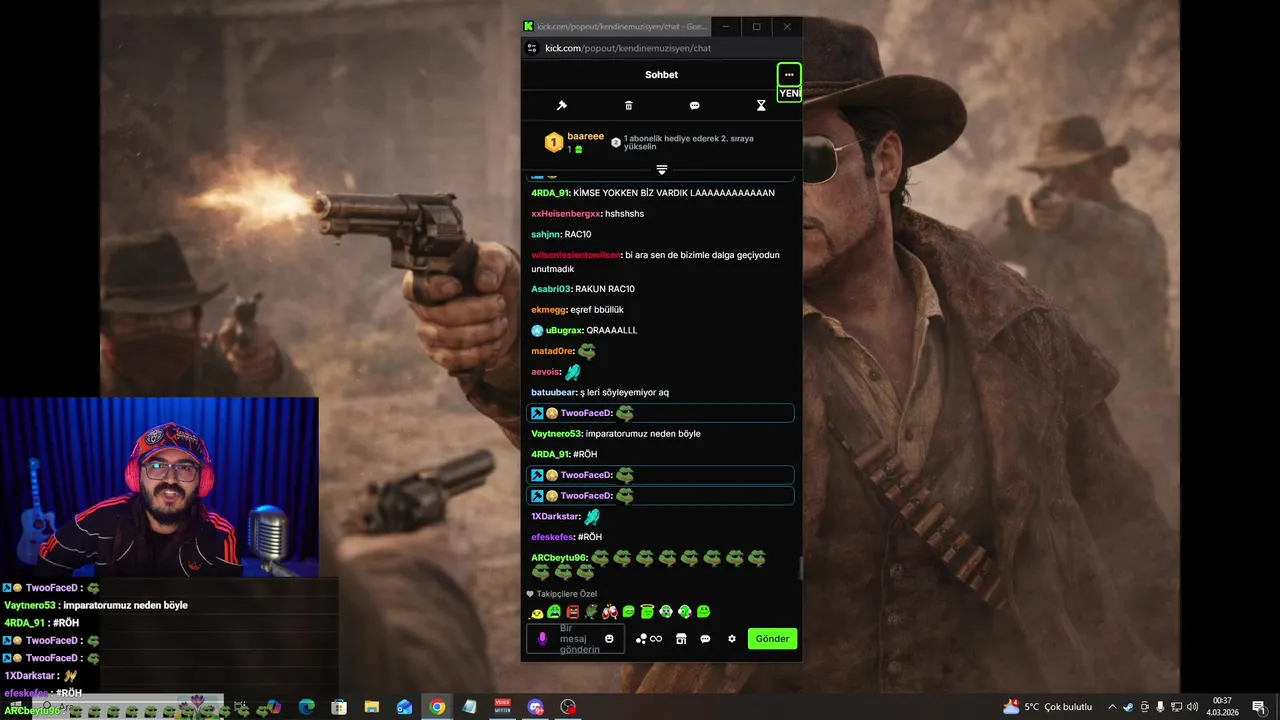Image resolution: width=1280 pixels, height=720 pixels.
Task: Click the hourglass icon in chat toolbar
Action: 761,105
